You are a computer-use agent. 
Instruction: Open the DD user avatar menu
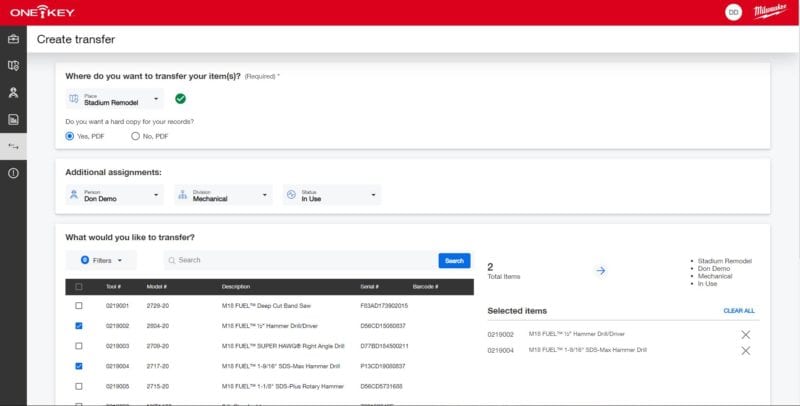[733, 12]
